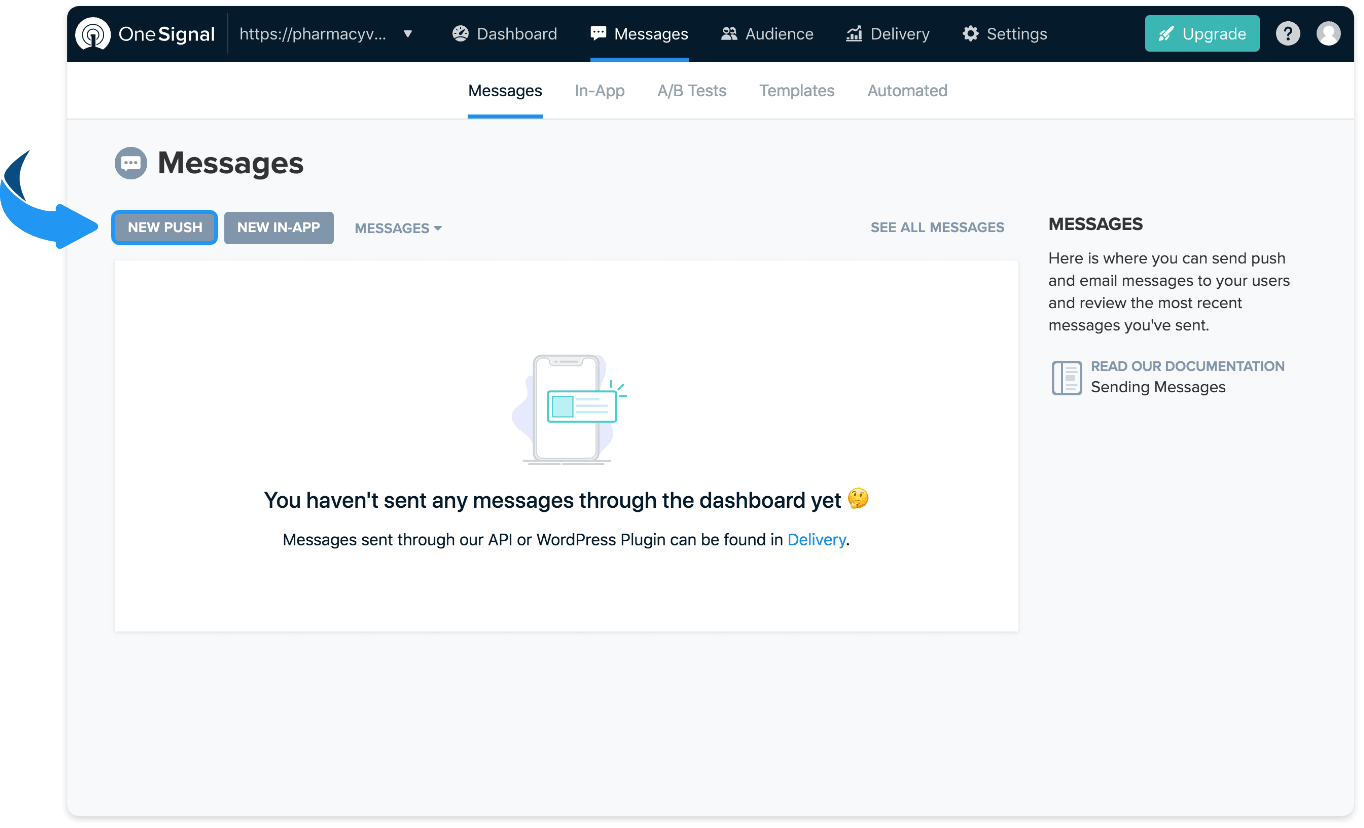Click the NEW PUSH button

[x=165, y=227]
